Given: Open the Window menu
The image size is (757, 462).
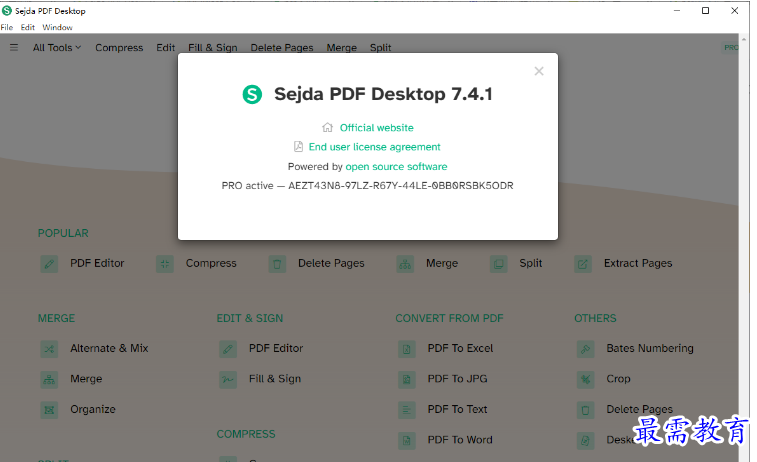Looking at the screenshot, I should tap(57, 28).
